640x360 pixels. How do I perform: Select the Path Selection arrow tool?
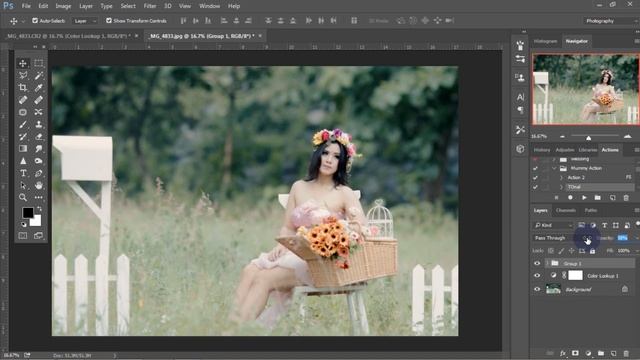tap(23, 186)
